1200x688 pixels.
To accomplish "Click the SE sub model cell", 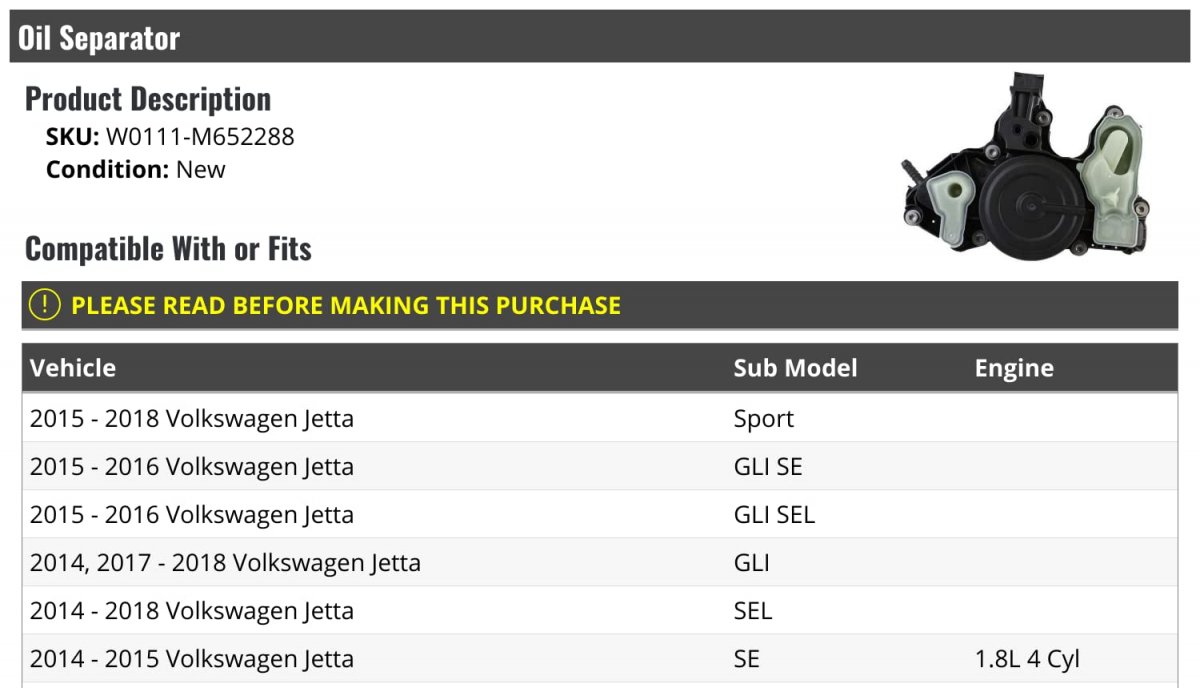I will 746,659.
